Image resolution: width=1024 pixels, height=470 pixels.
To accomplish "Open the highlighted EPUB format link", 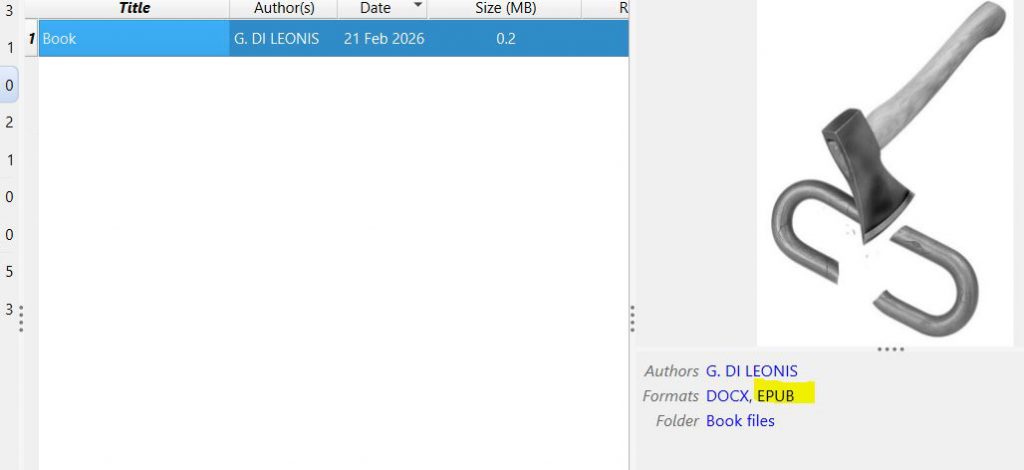I will coord(776,396).
